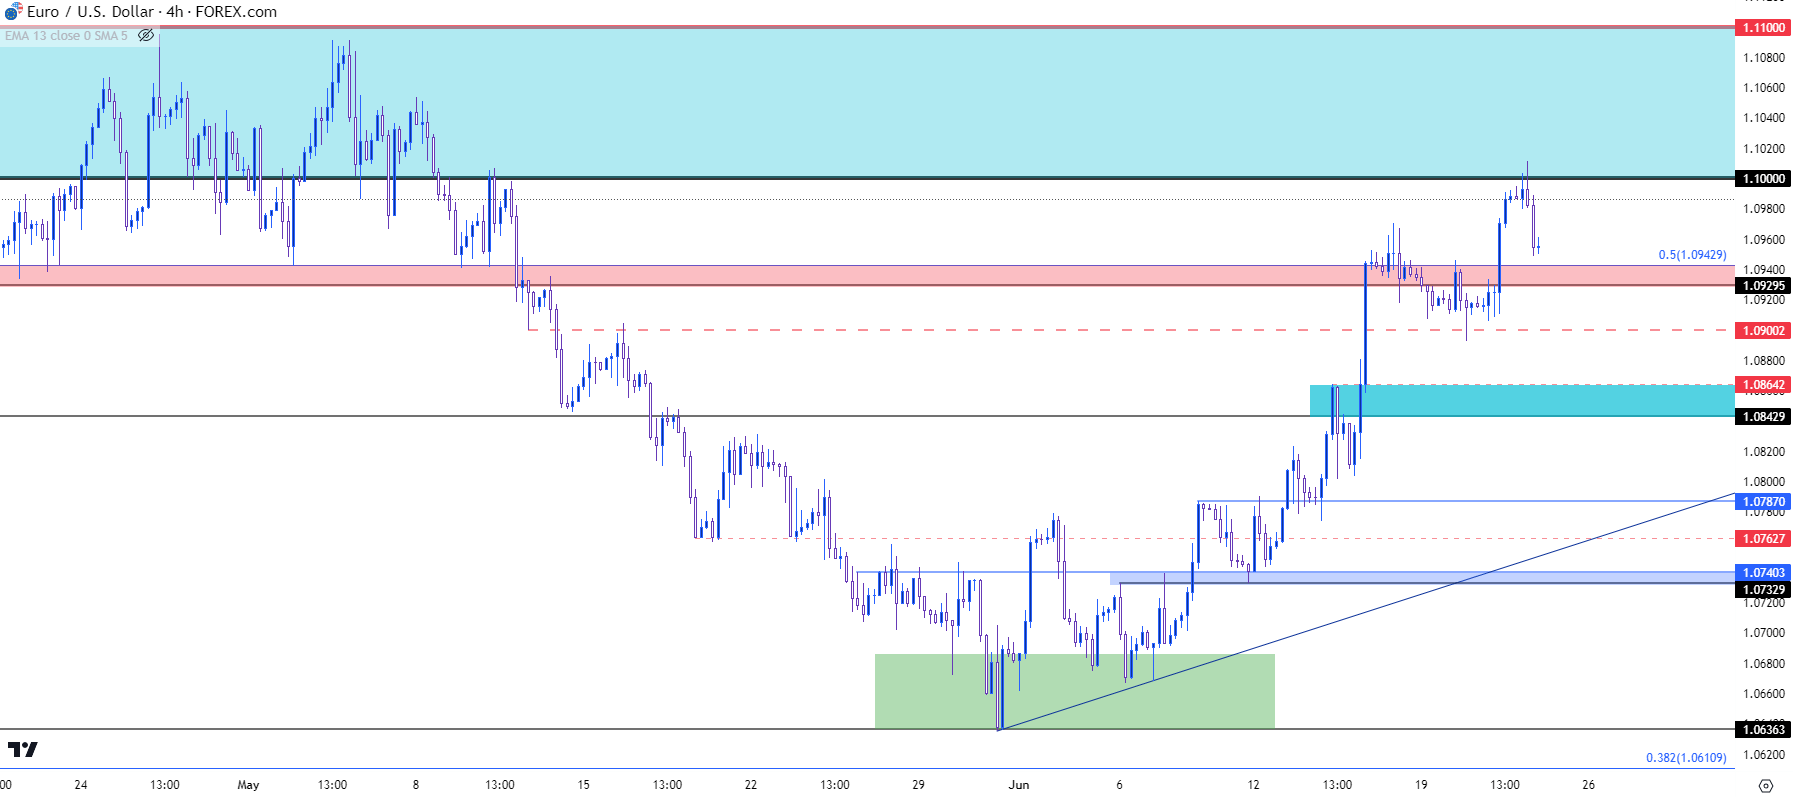The width and height of the screenshot is (1793, 797).
Task: Click the EUR/USD flag symbol icon
Action: [13, 12]
